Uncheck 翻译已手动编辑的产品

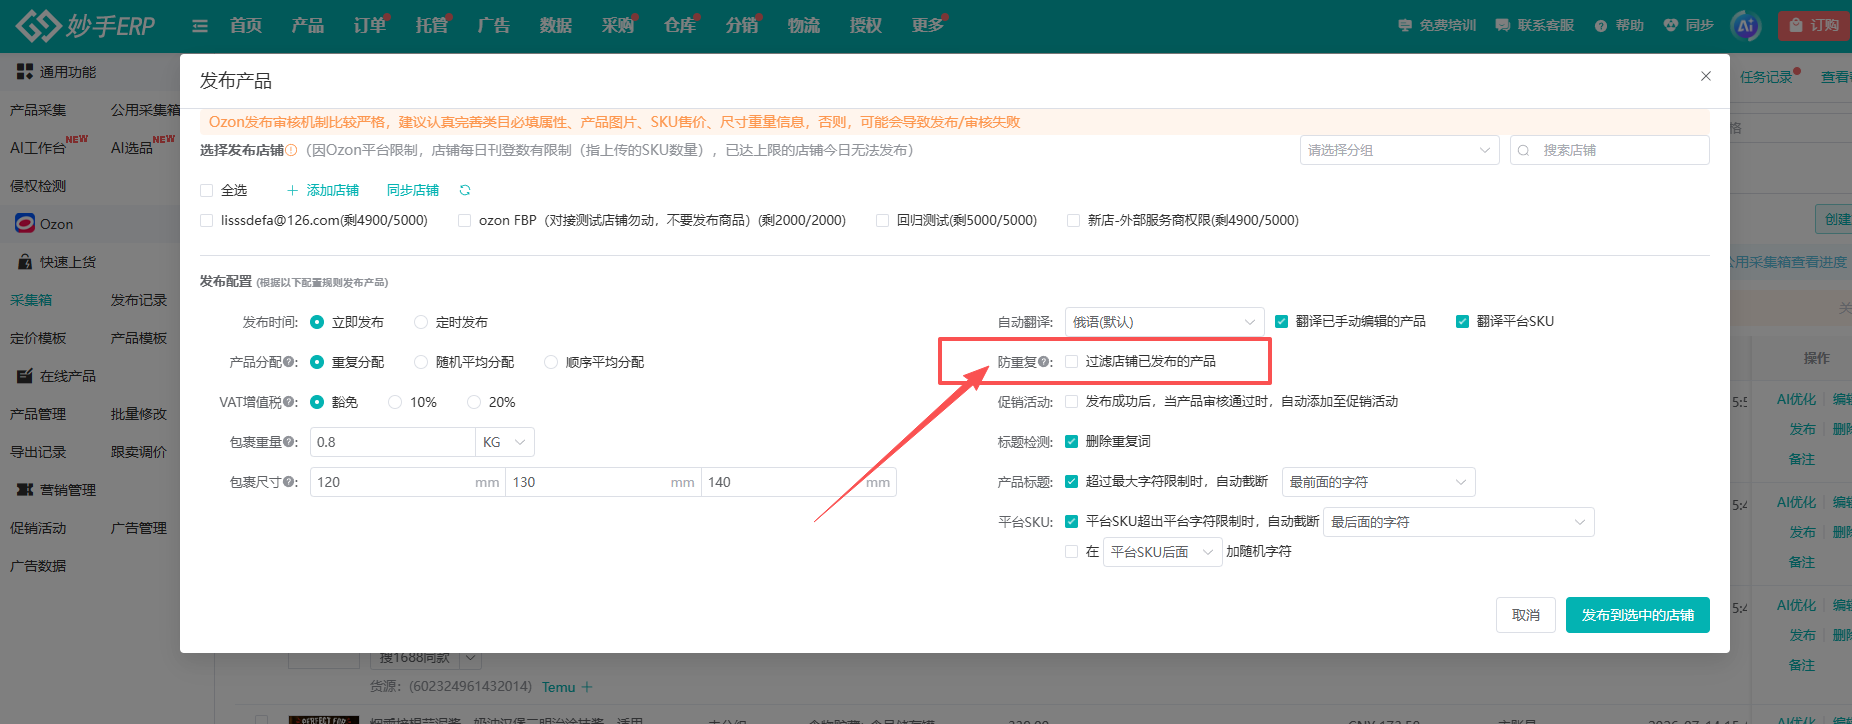coord(1282,321)
